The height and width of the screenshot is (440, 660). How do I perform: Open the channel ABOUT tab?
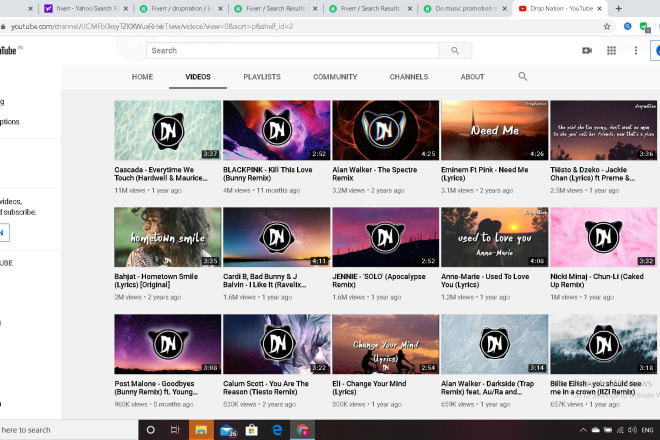pos(472,76)
